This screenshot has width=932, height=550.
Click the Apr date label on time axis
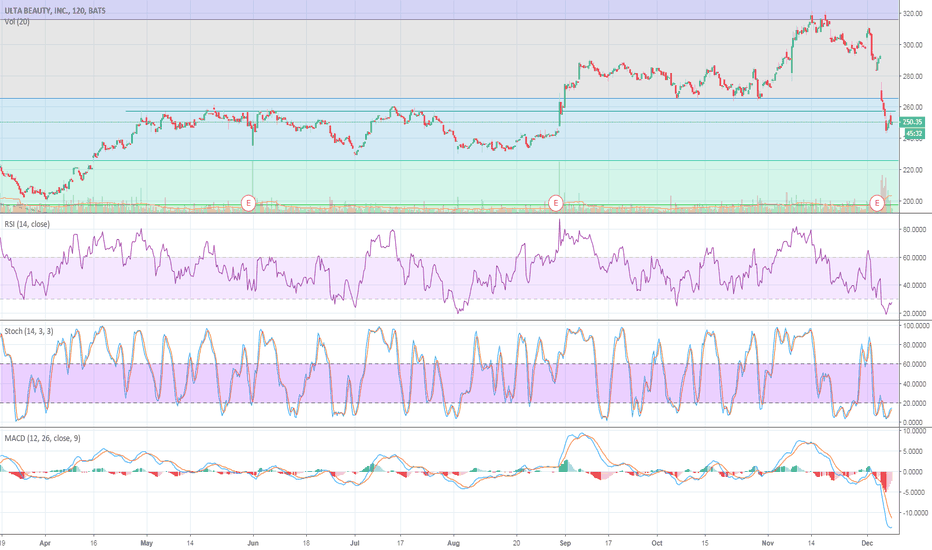pyautogui.click(x=45, y=543)
